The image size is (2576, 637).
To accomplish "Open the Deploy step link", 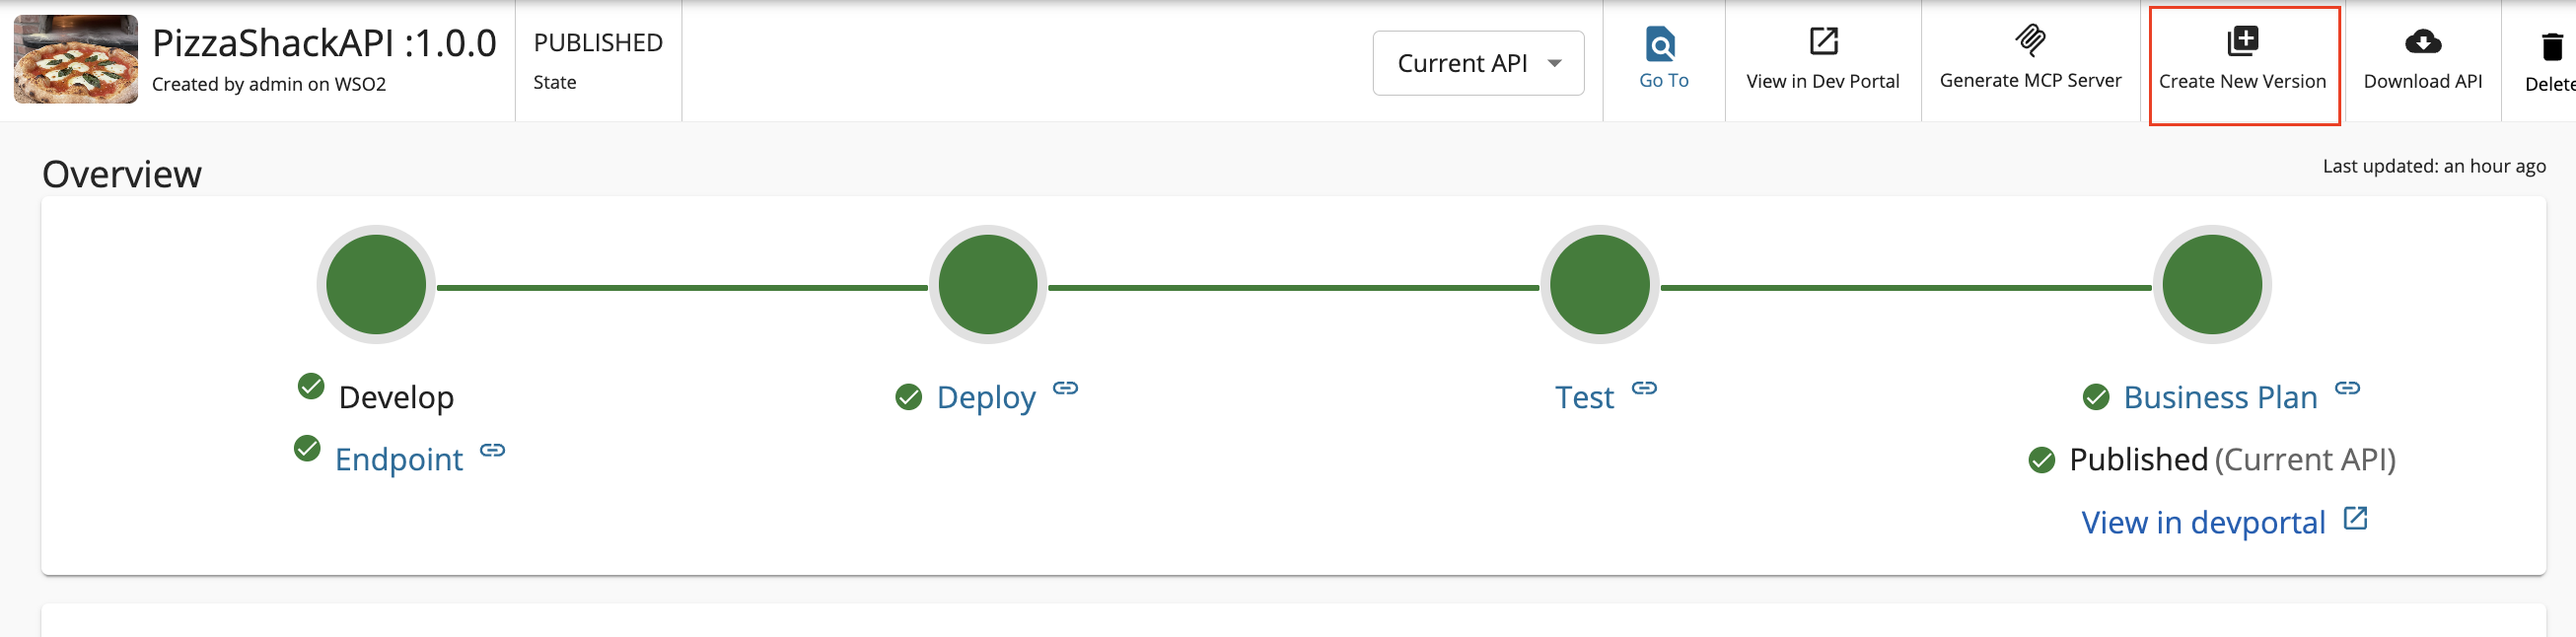I will point(985,397).
